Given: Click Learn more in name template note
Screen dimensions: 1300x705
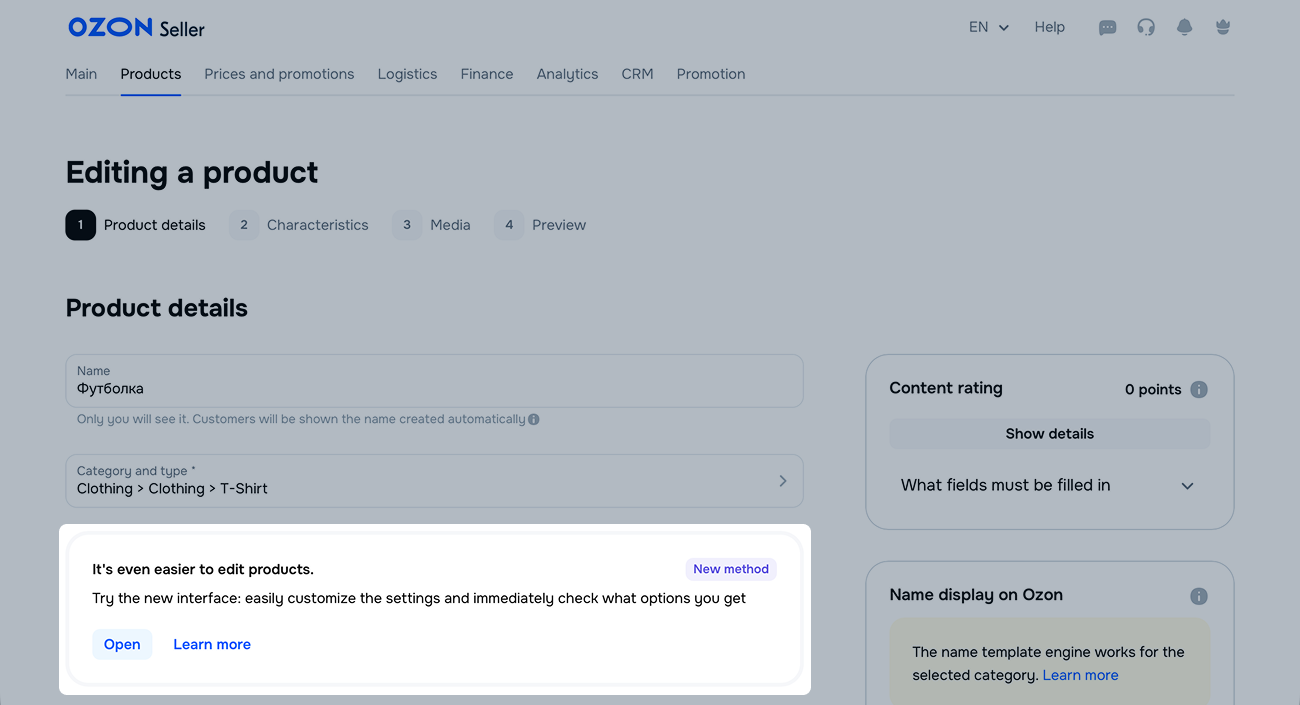Looking at the screenshot, I should 1080,676.
